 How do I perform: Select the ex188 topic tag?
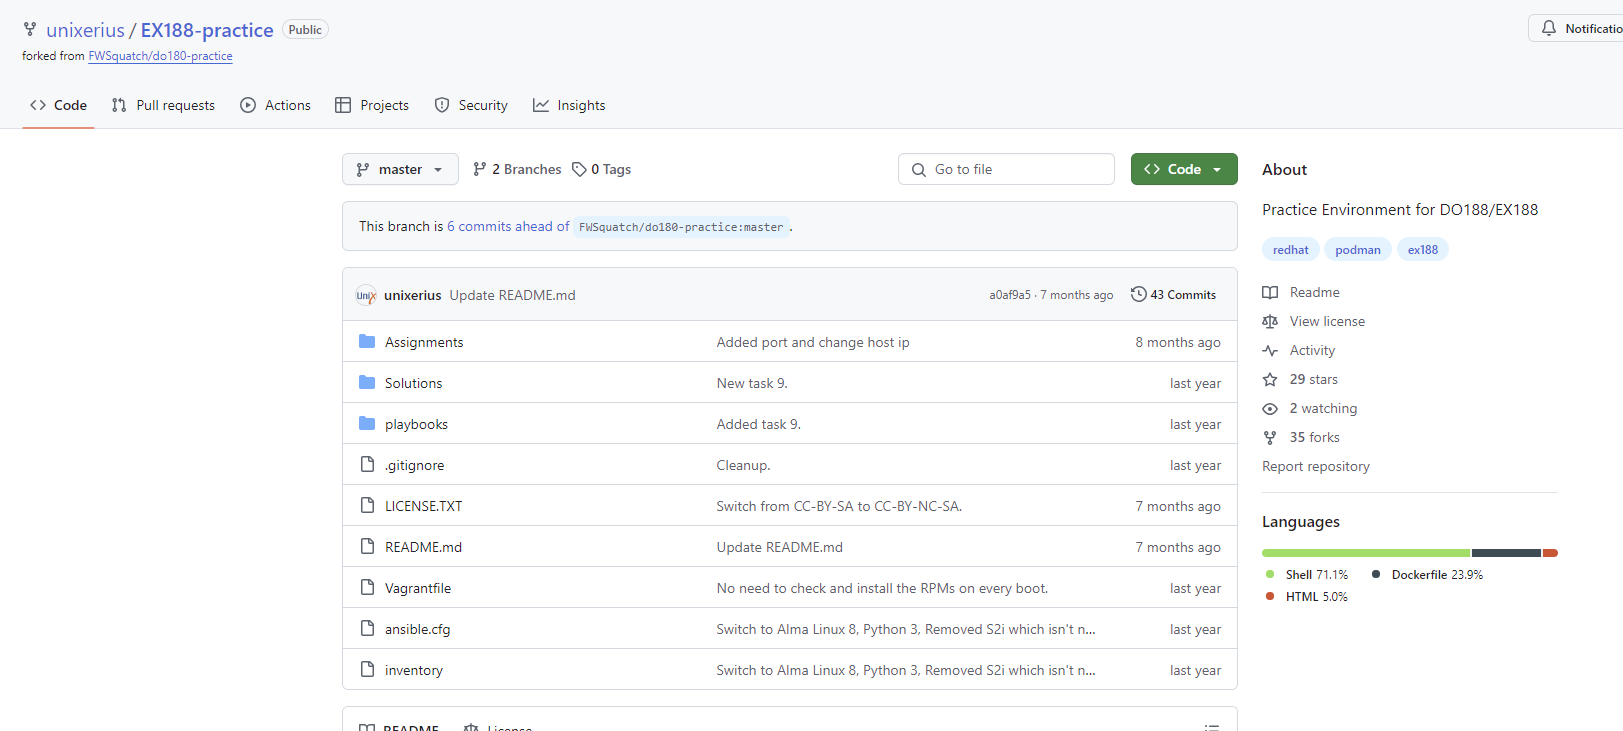click(x=1423, y=250)
